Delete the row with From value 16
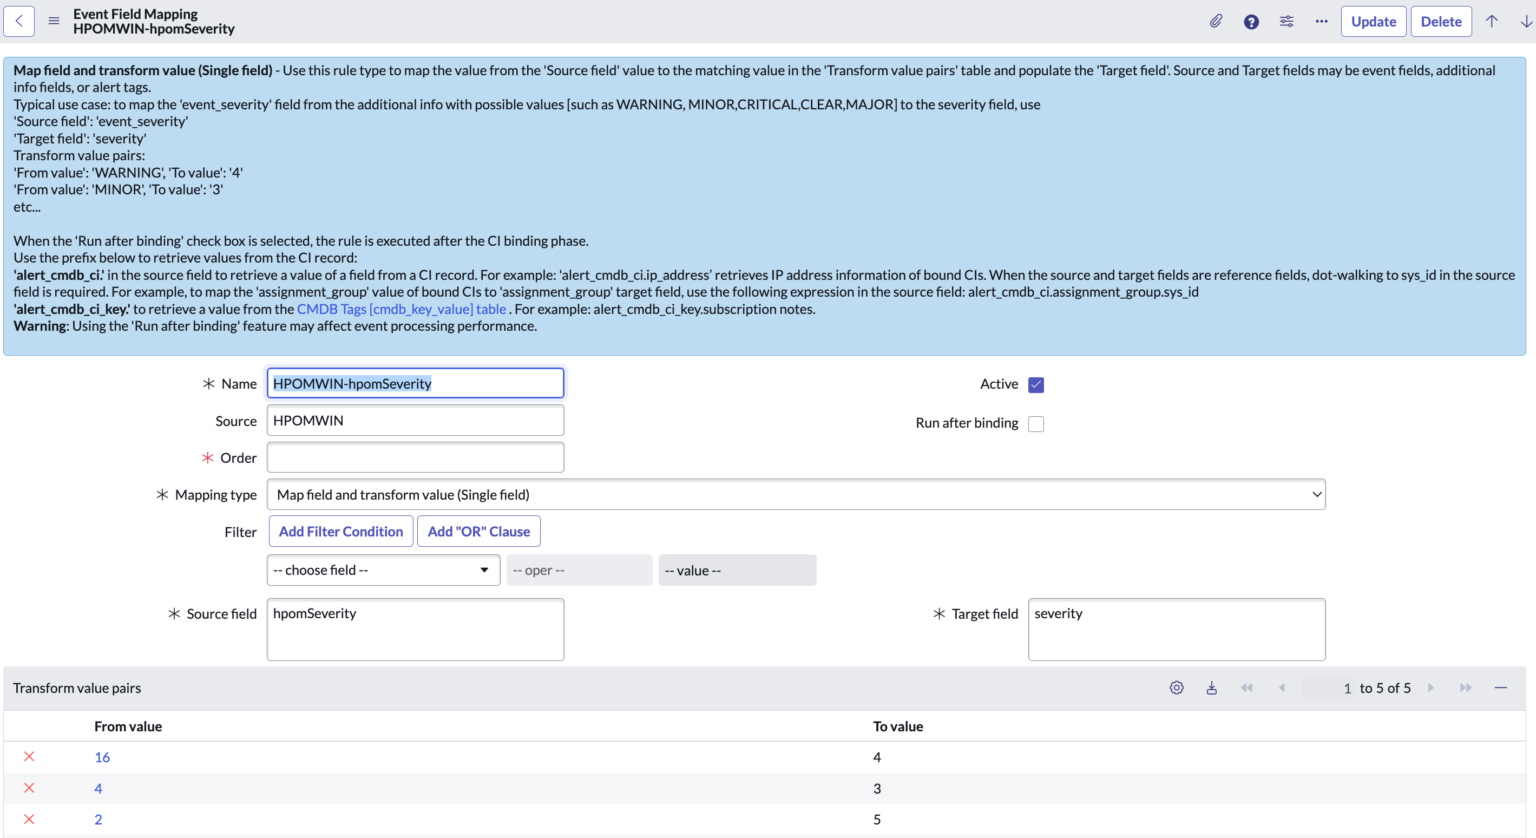This screenshot has width=1536, height=838. point(29,757)
